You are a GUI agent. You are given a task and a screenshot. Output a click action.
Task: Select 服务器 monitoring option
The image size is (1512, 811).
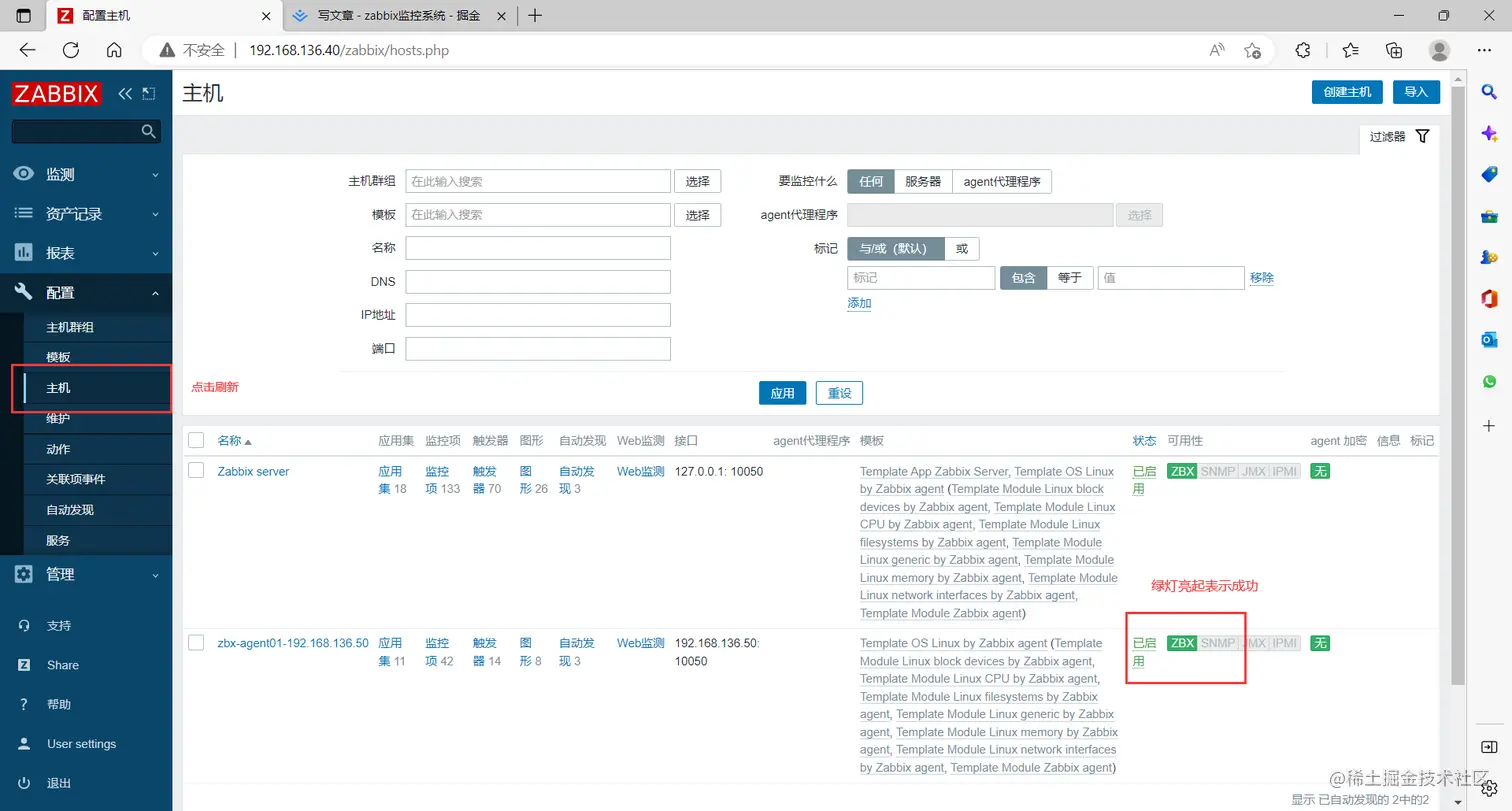pos(923,181)
